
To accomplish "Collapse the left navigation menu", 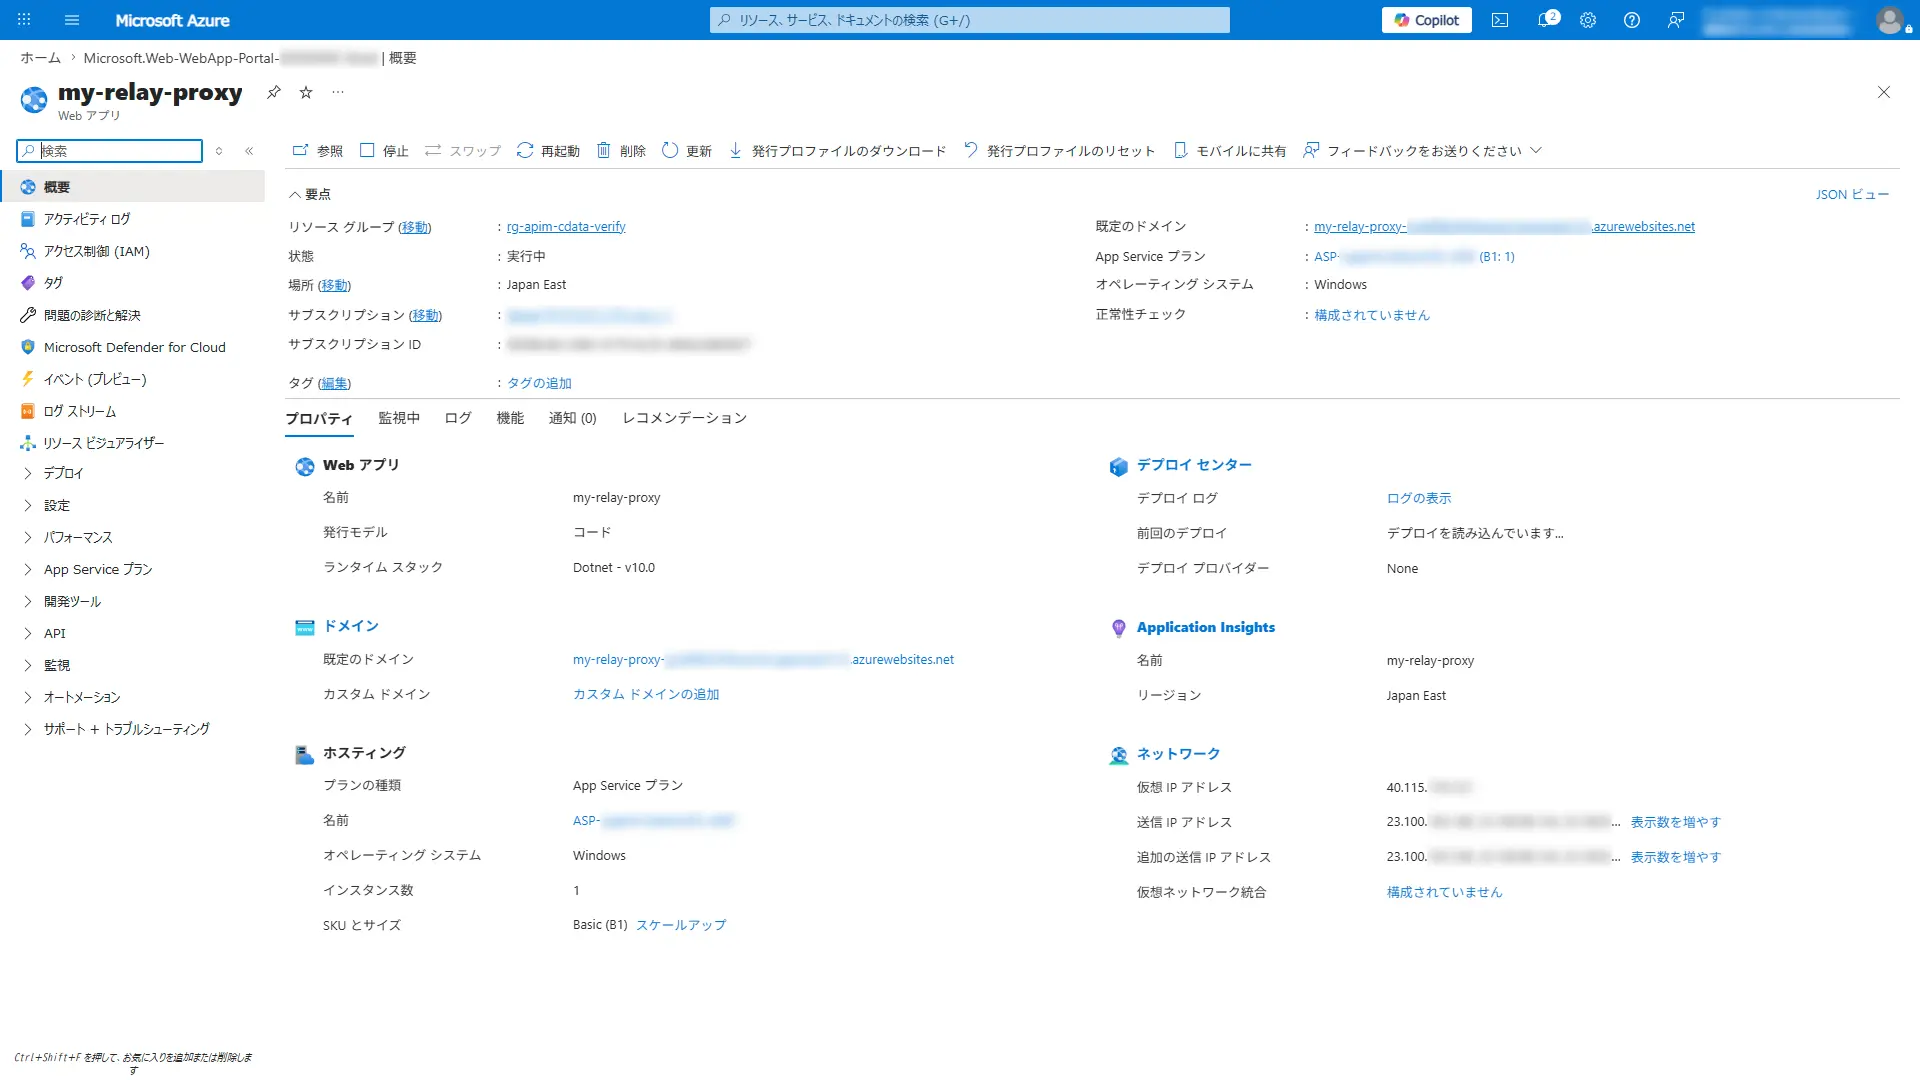I will pos(249,151).
